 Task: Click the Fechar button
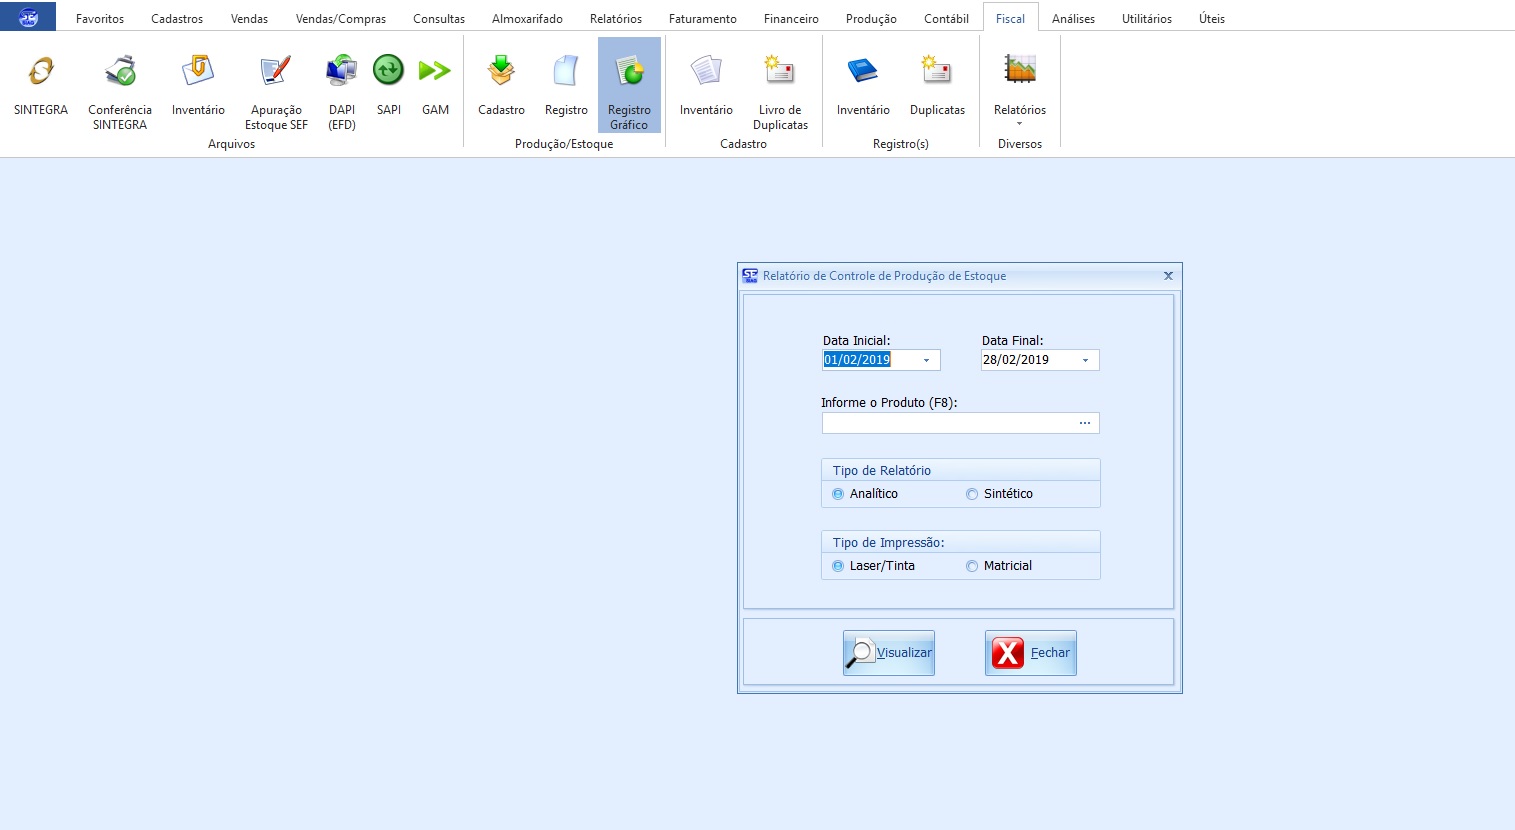1030,653
